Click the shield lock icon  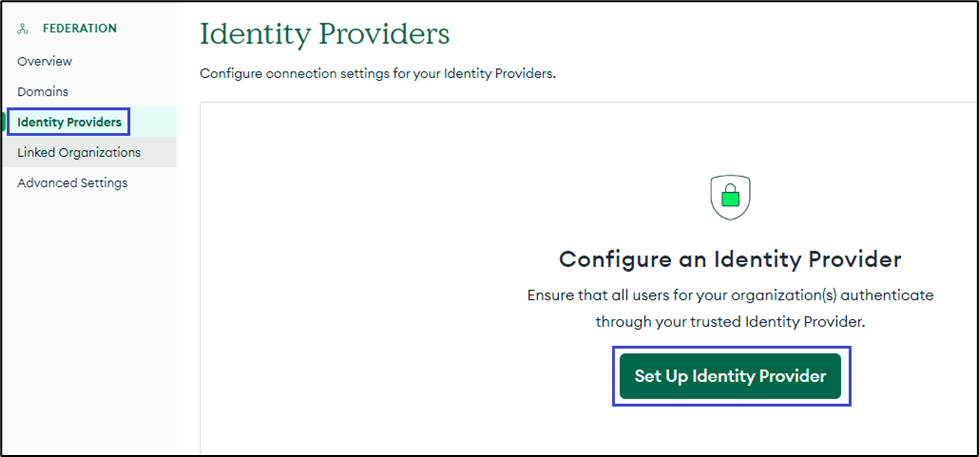[x=730, y=197]
